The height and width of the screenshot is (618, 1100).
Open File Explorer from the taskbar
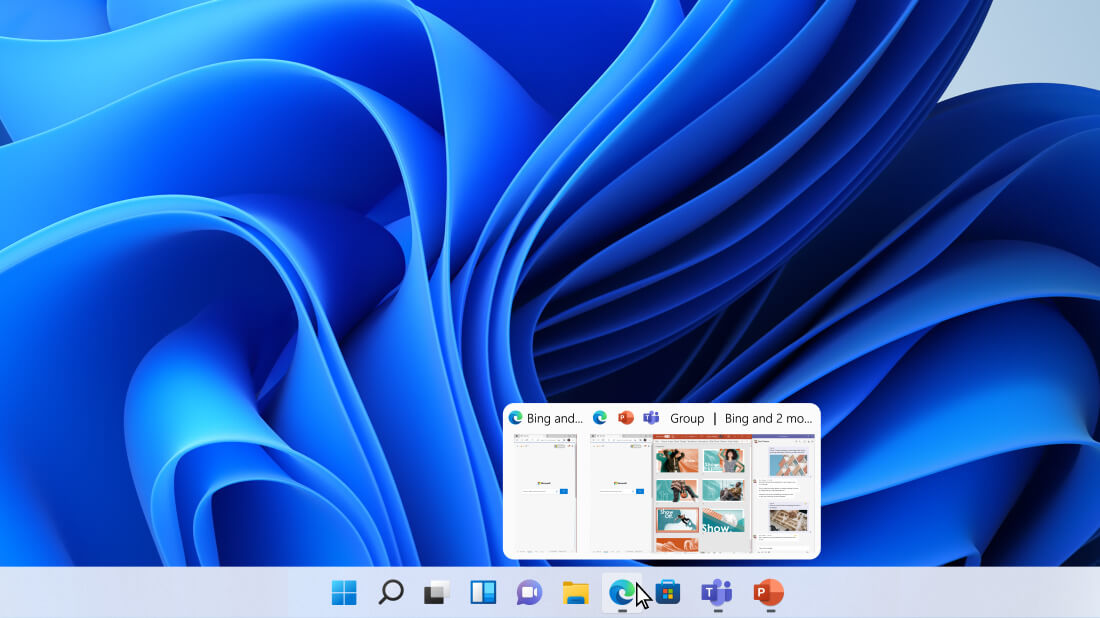tap(576, 593)
